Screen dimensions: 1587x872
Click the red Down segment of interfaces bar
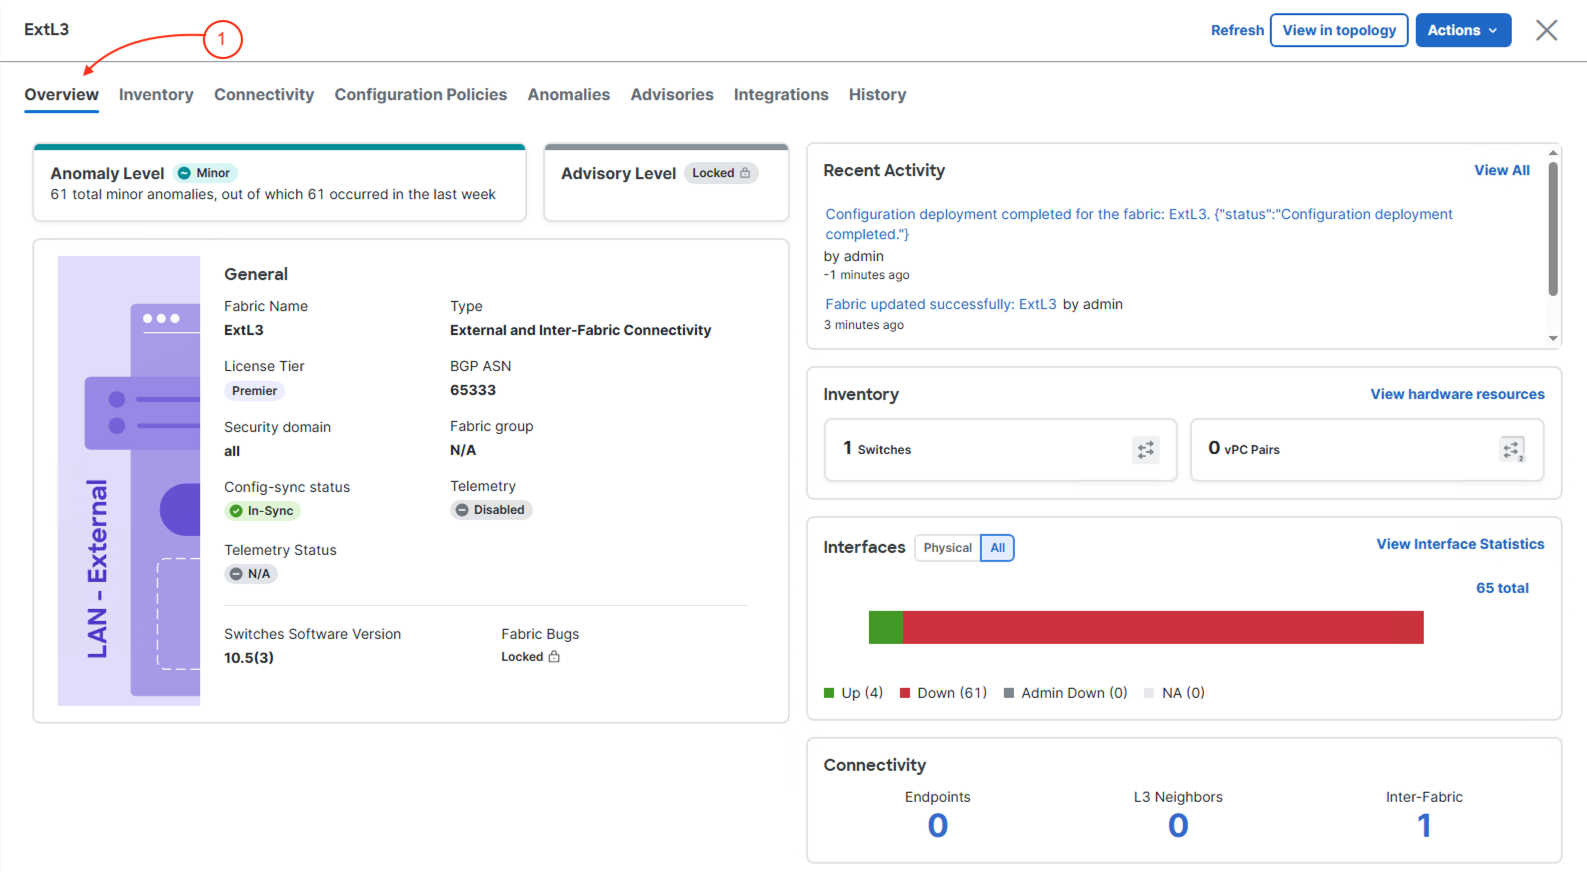[1163, 627]
